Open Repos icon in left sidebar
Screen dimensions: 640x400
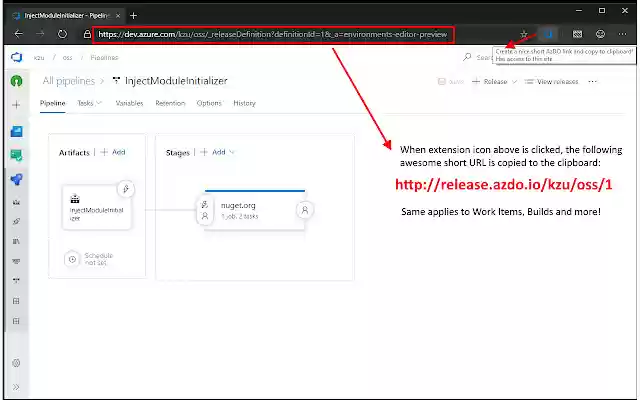pos(17,156)
